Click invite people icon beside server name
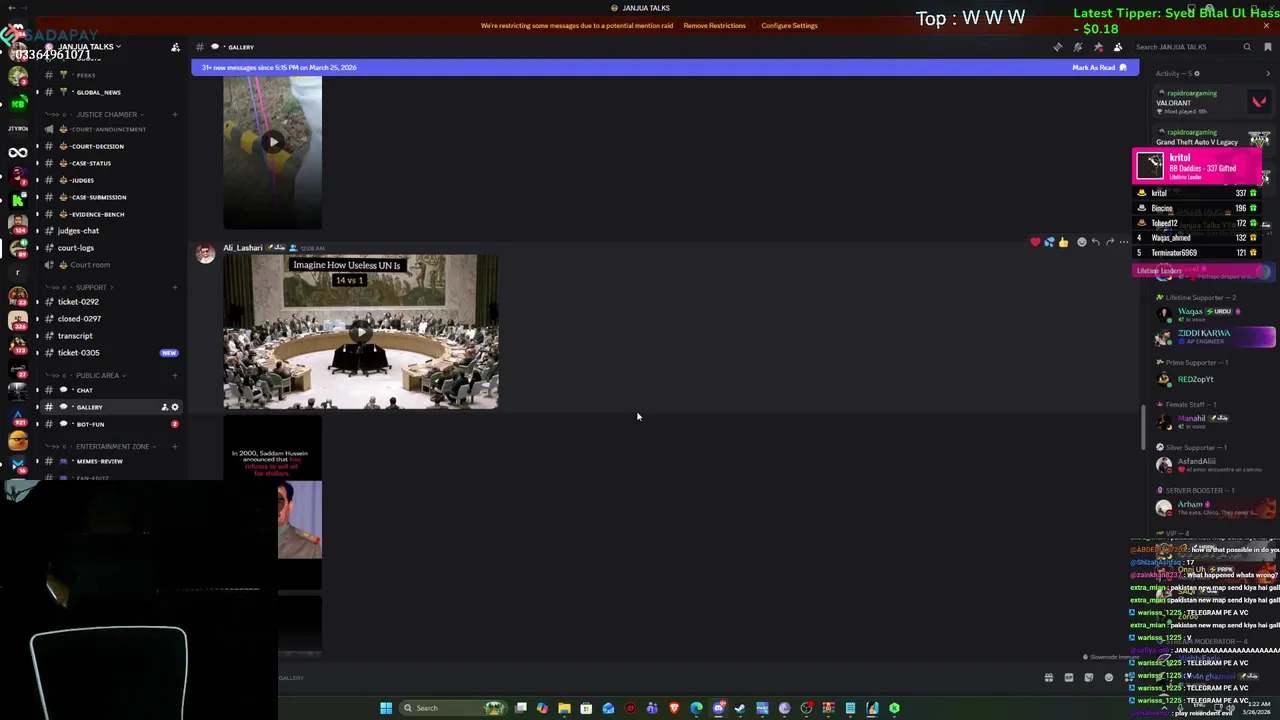This screenshot has height=720, width=1280. coord(175,47)
